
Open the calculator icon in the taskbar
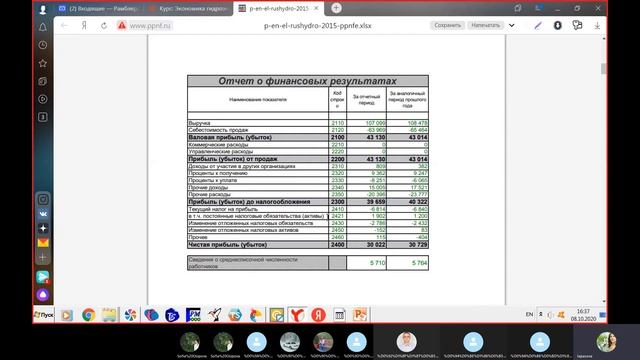[339, 315]
